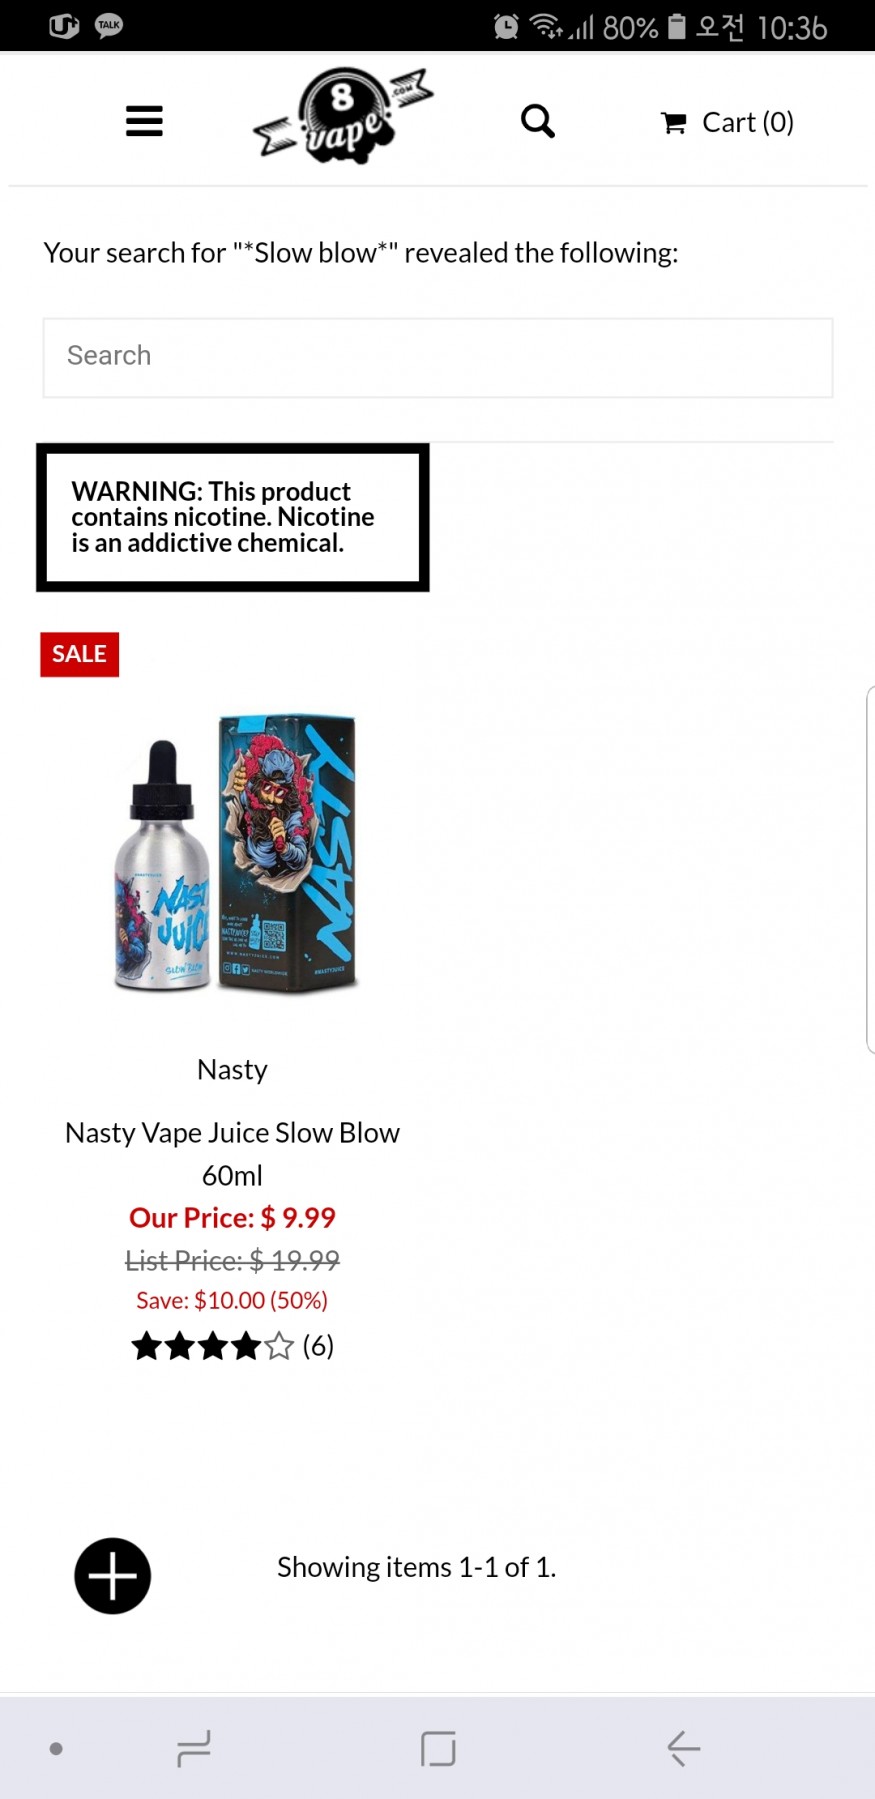The height and width of the screenshot is (1799, 875).
Task: Tap the nicotine WARNING box
Action: pyautogui.click(x=233, y=517)
